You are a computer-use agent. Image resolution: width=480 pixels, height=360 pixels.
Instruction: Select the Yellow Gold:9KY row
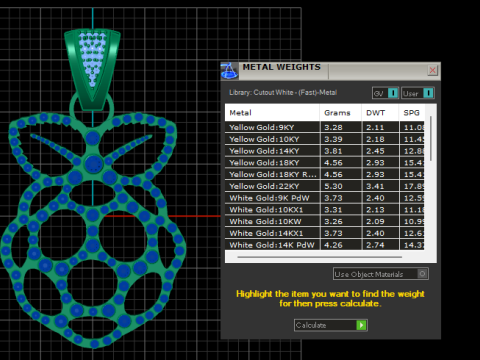point(325,127)
